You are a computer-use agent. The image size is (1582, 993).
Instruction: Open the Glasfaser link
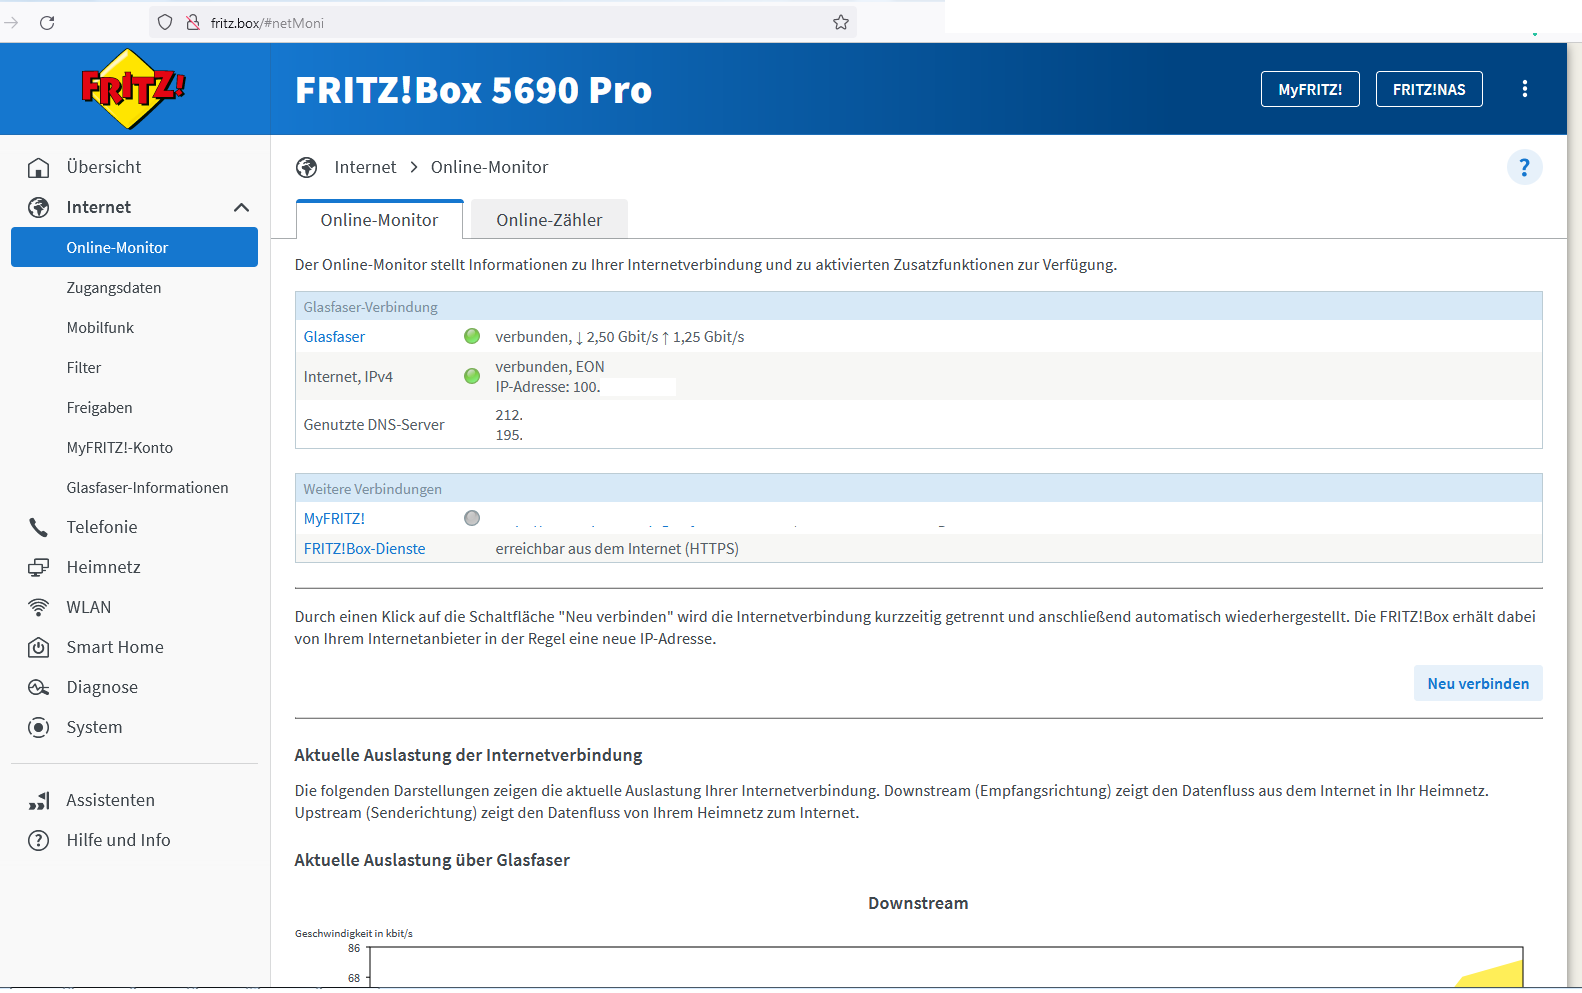pyautogui.click(x=334, y=336)
